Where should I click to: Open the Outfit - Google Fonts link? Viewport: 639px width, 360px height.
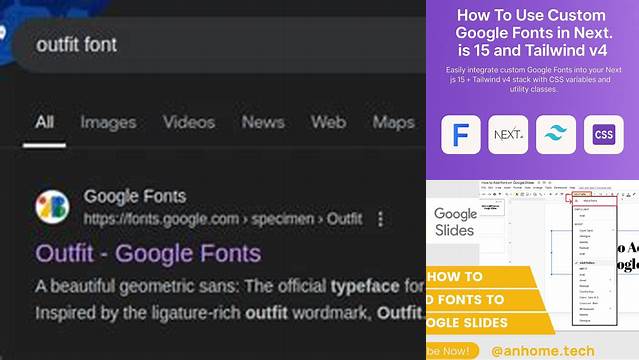[148, 254]
